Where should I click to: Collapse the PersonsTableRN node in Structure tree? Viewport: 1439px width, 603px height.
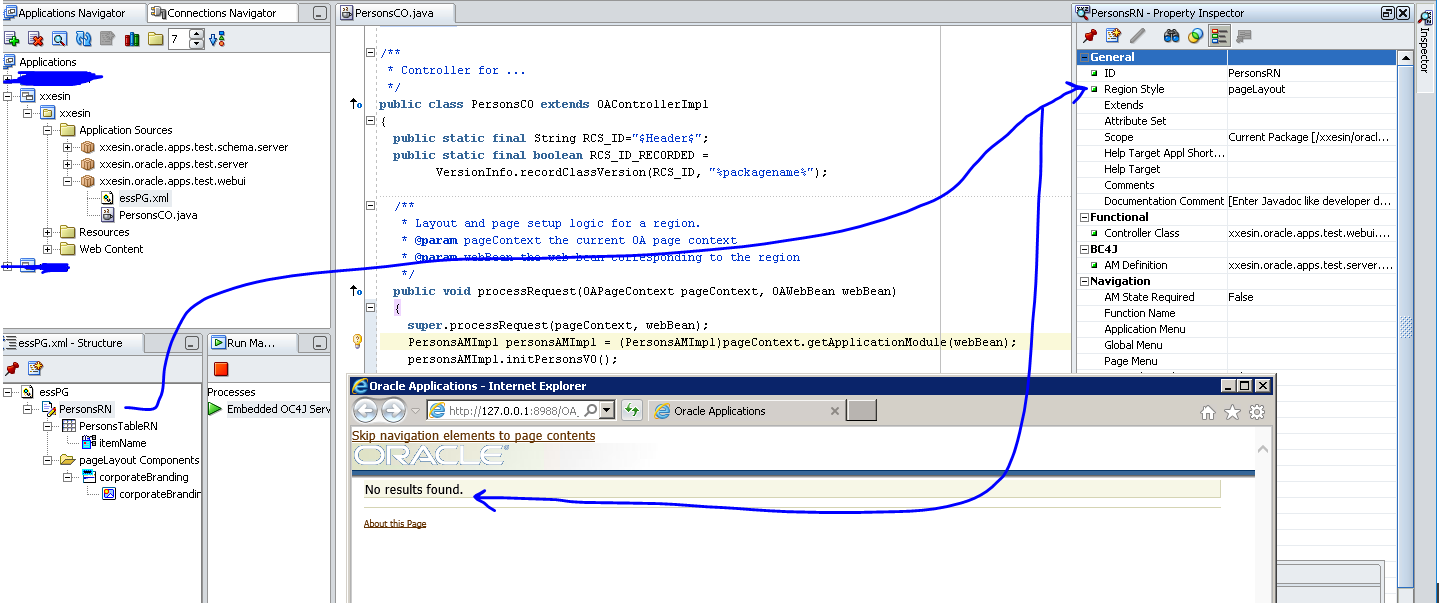[48, 426]
